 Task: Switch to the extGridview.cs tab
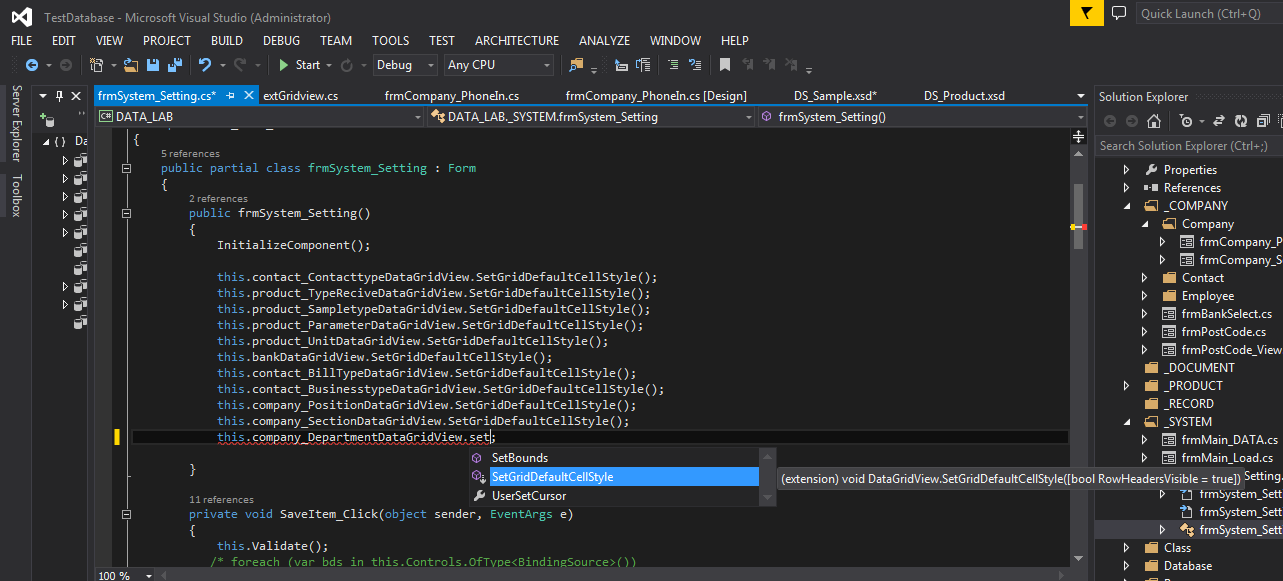(x=300, y=96)
